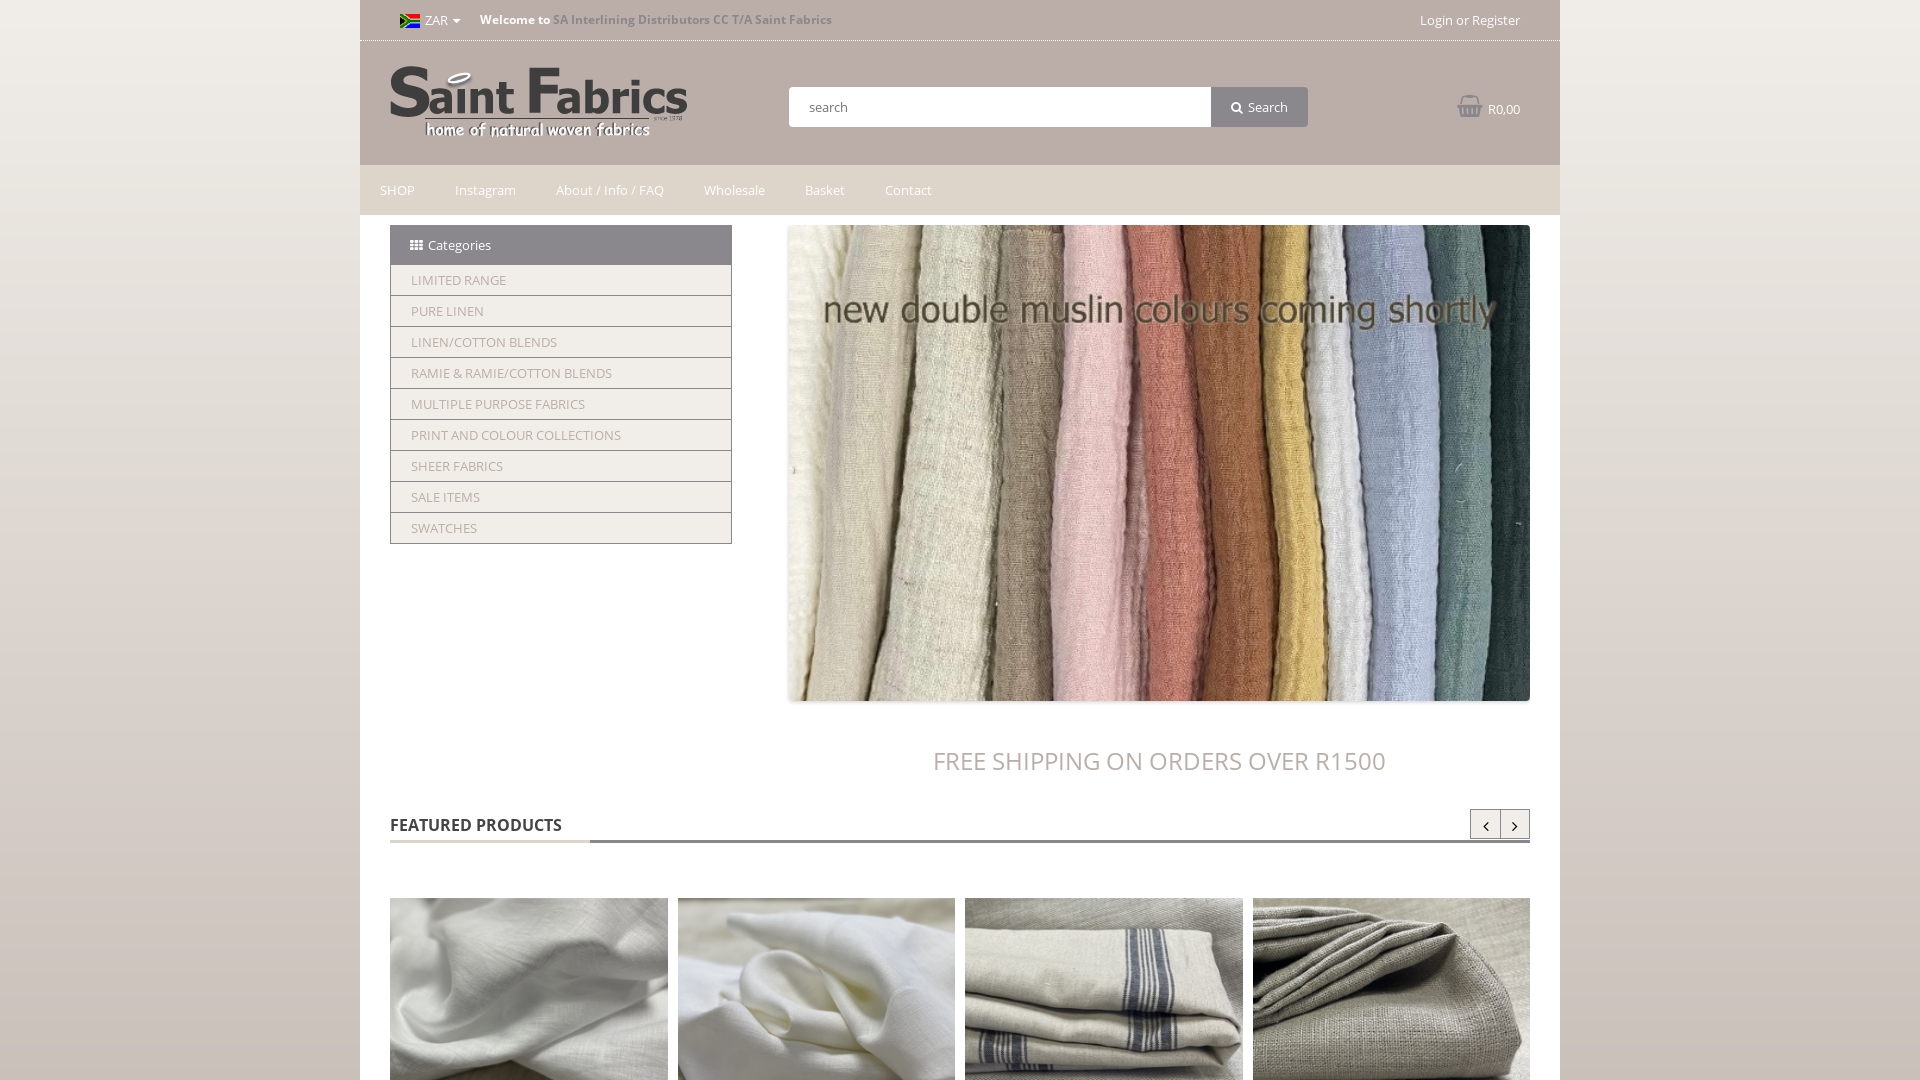Visit the Instagram menu item

point(485,190)
